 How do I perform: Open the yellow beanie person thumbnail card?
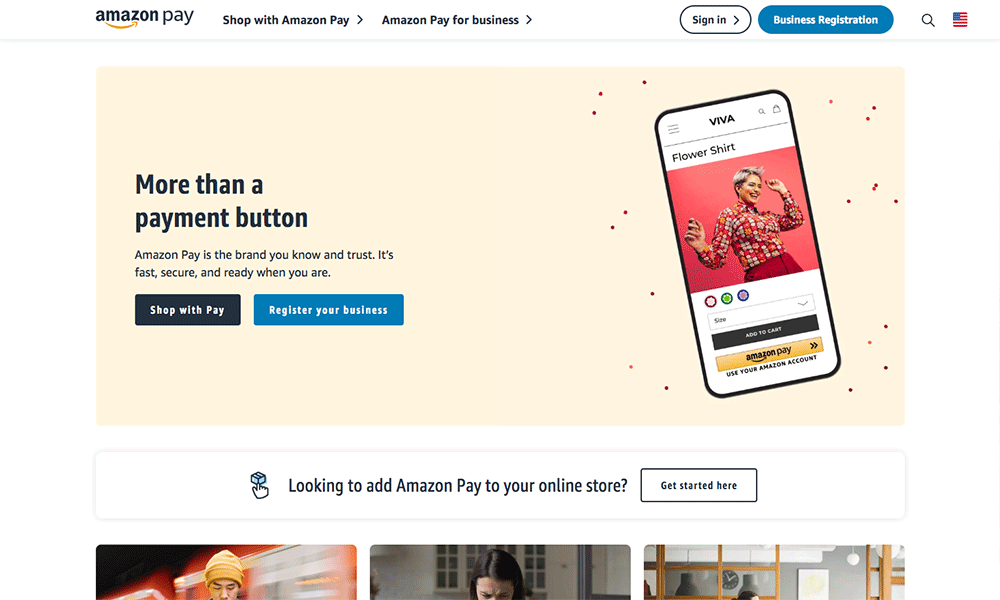coord(226,572)
